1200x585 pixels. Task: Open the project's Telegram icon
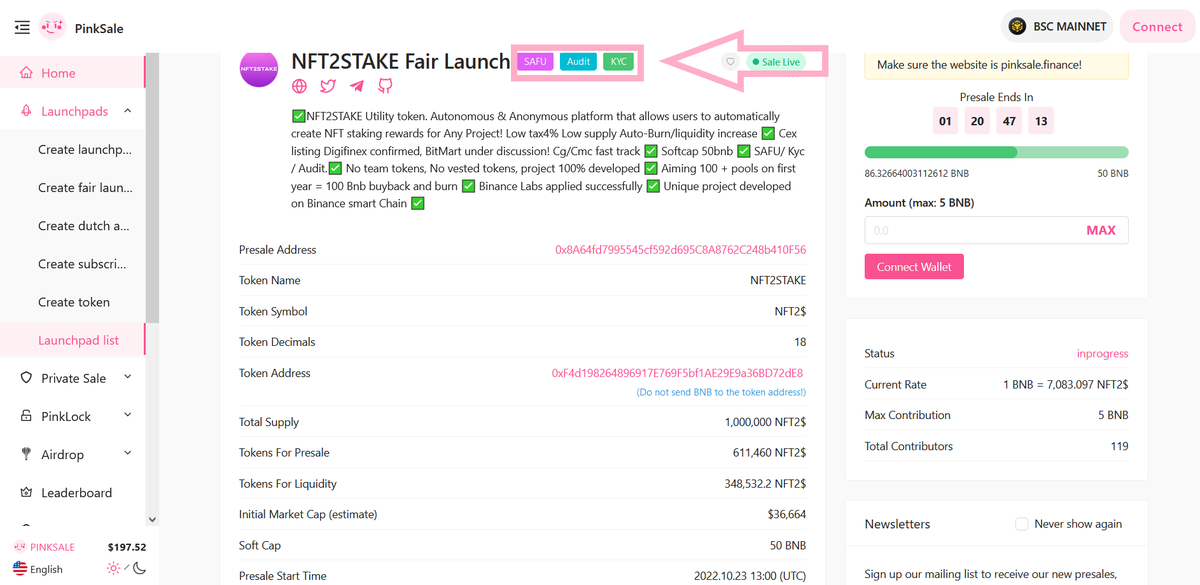click(357, 87)
